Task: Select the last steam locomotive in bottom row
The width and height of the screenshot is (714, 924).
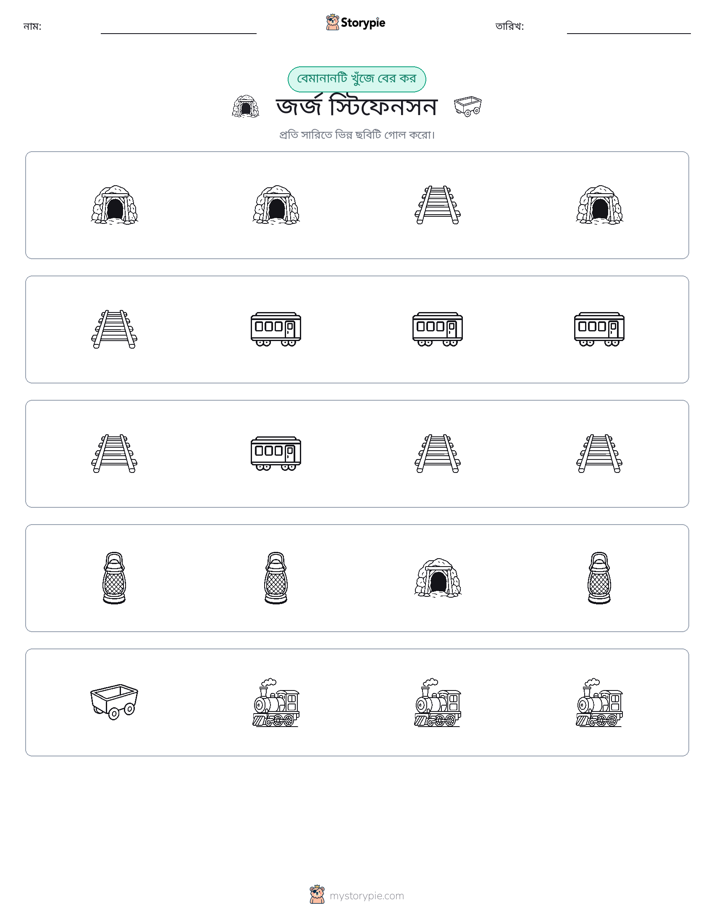Action: pos(599,702)
